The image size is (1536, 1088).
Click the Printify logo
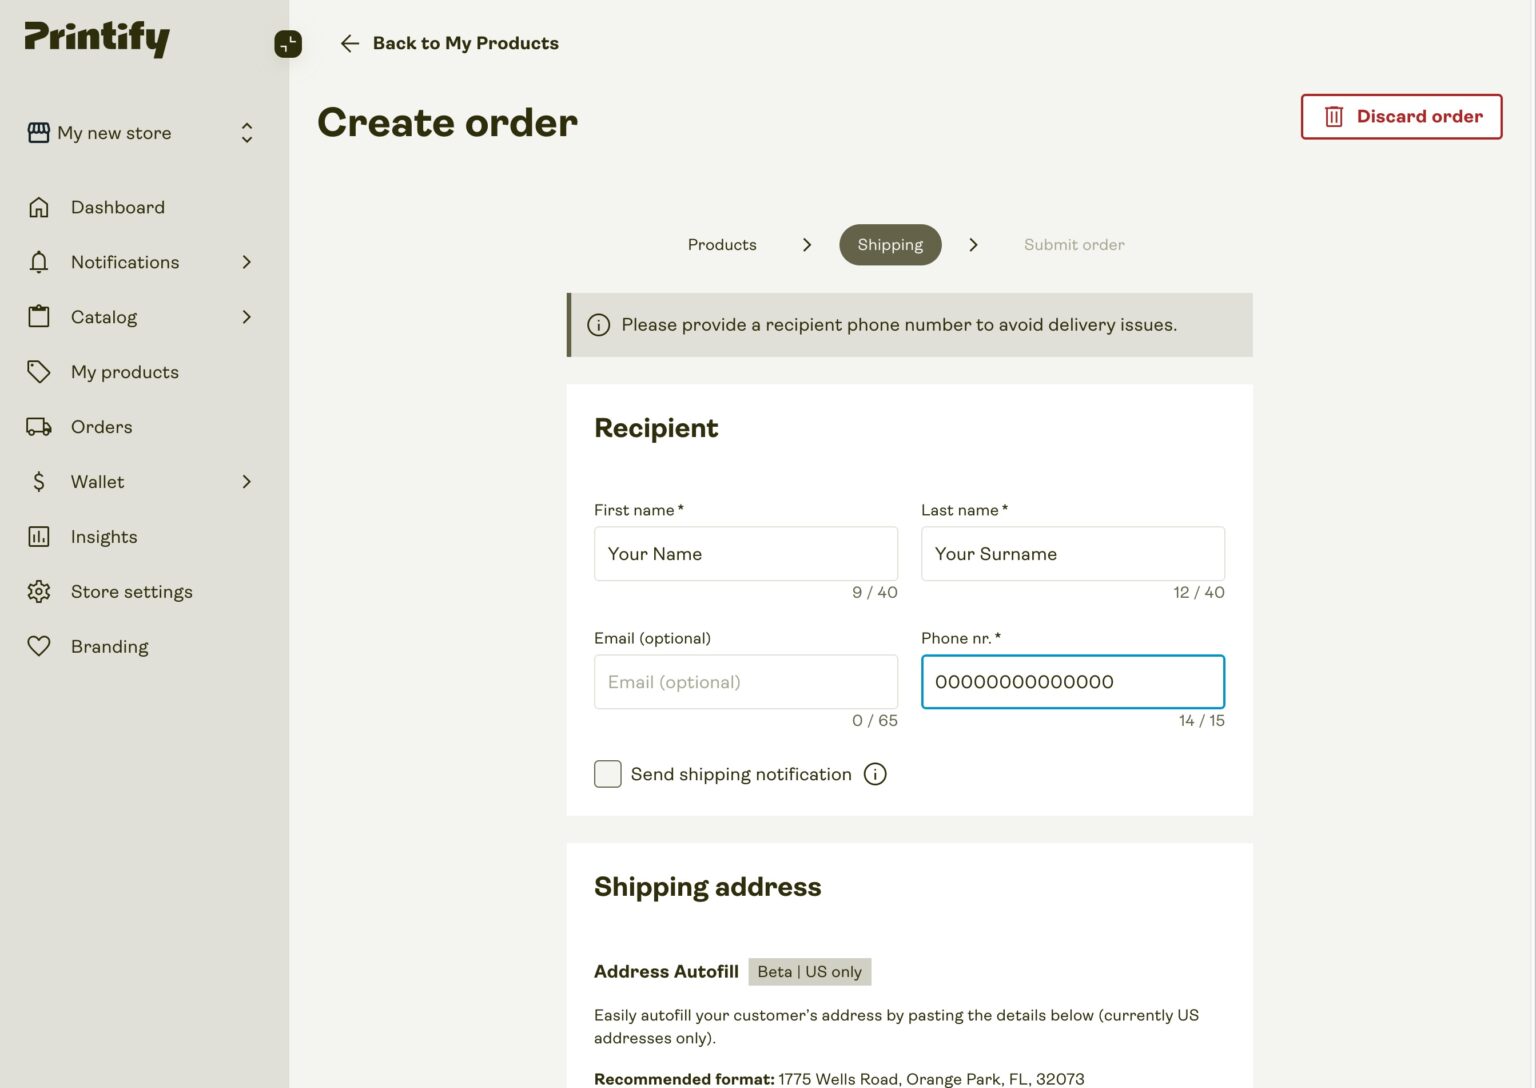point(96,38)
